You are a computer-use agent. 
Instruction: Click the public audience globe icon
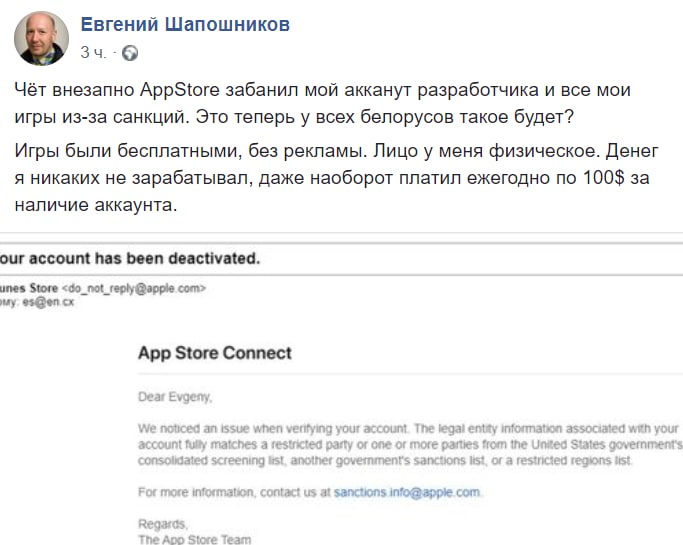(x=130, y=53)
